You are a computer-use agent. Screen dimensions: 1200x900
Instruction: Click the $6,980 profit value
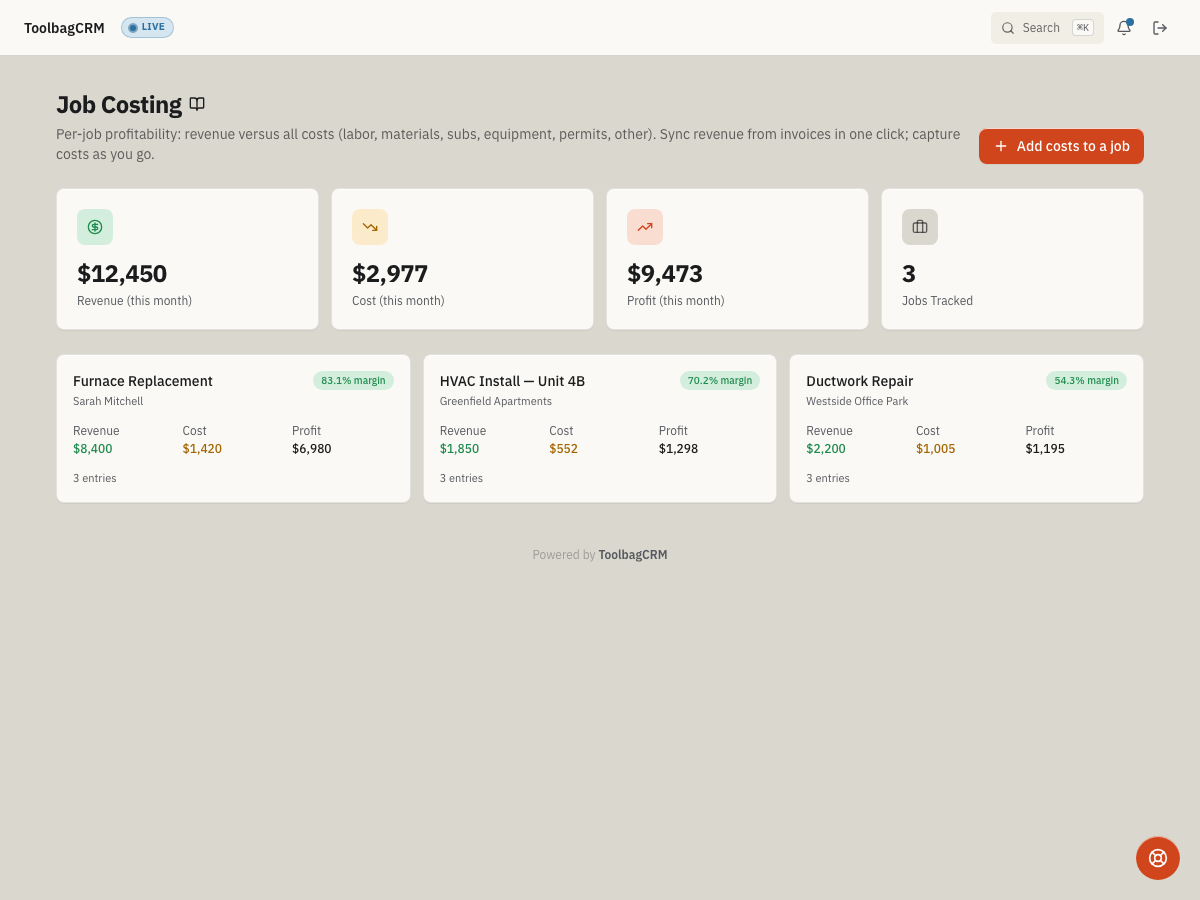pyautogui.click(x=312, y=449)
